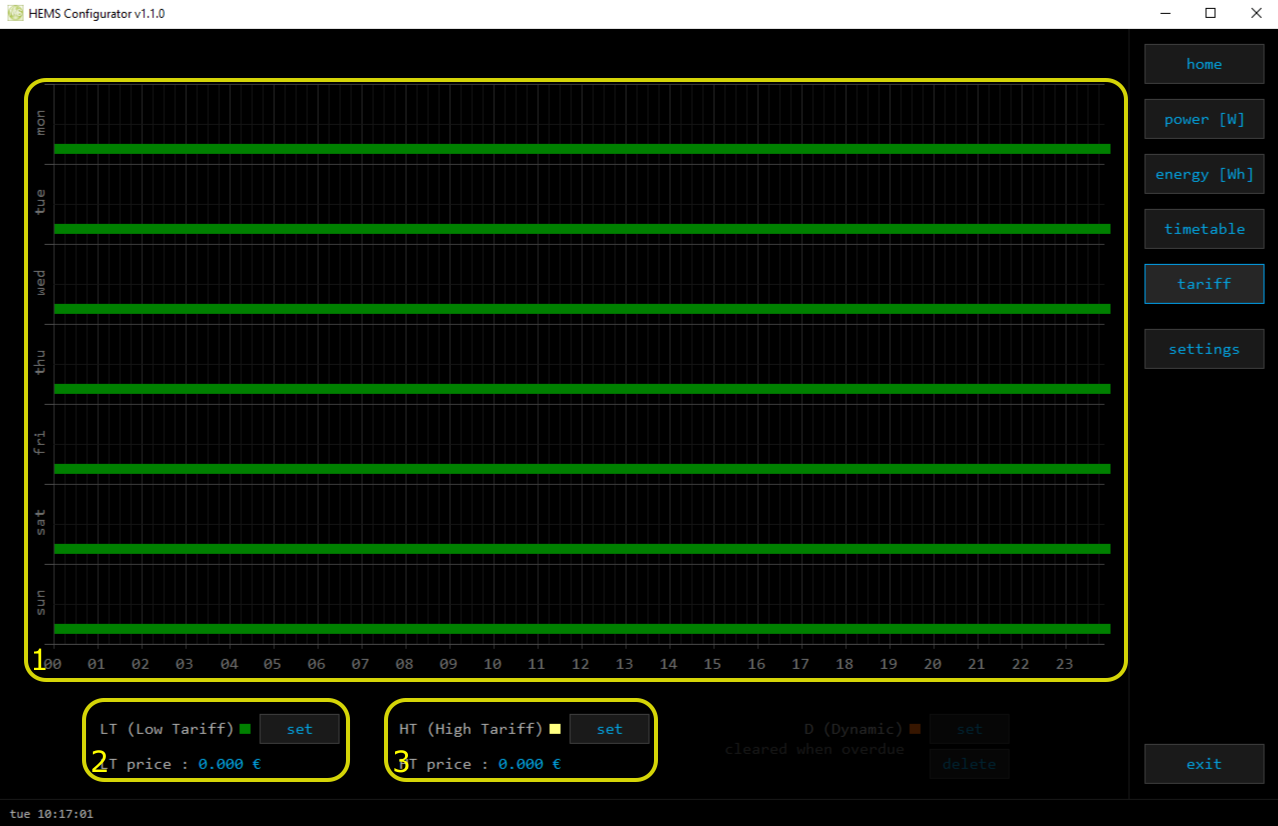Switch to power [W] view
This screenshot has width=1278, height=826.
pyautogui.click(x=1204, y=119)
